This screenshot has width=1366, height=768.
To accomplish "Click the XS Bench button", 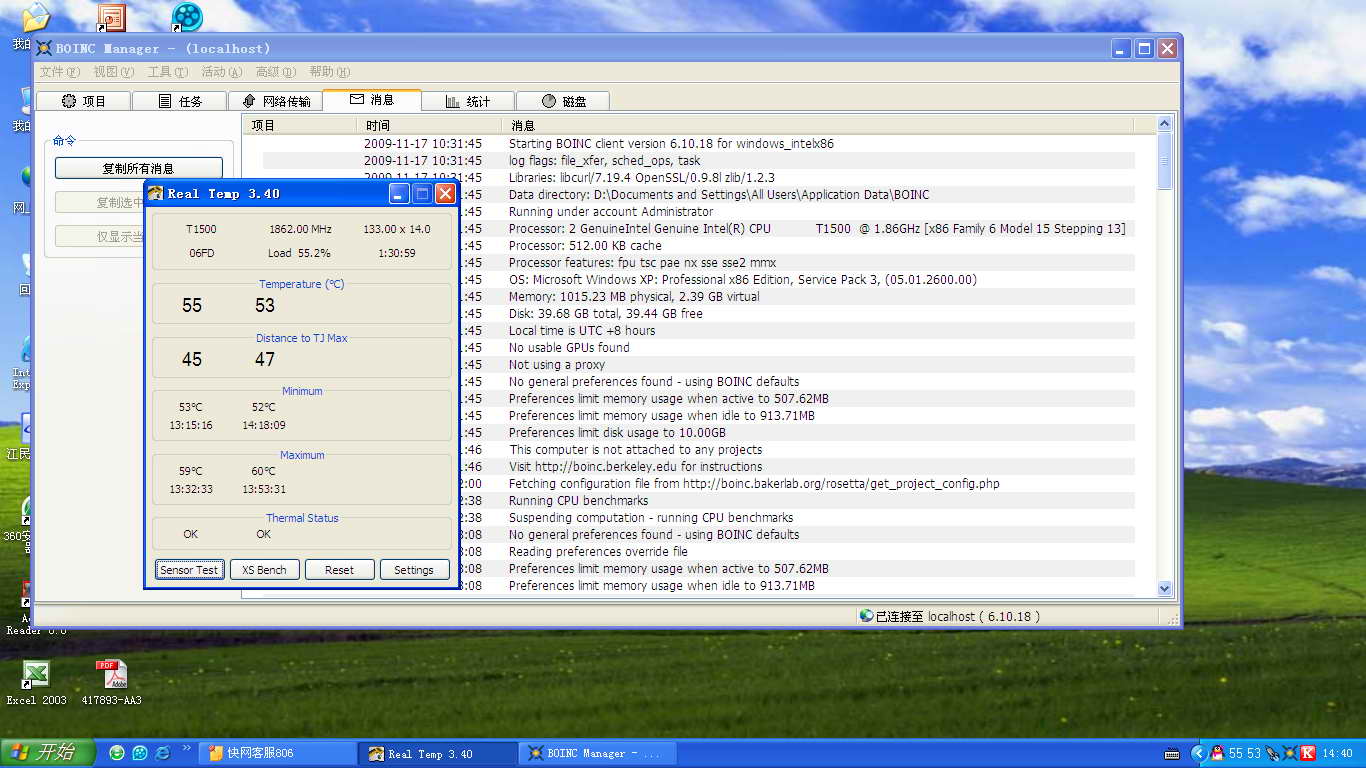I will 264,570.
